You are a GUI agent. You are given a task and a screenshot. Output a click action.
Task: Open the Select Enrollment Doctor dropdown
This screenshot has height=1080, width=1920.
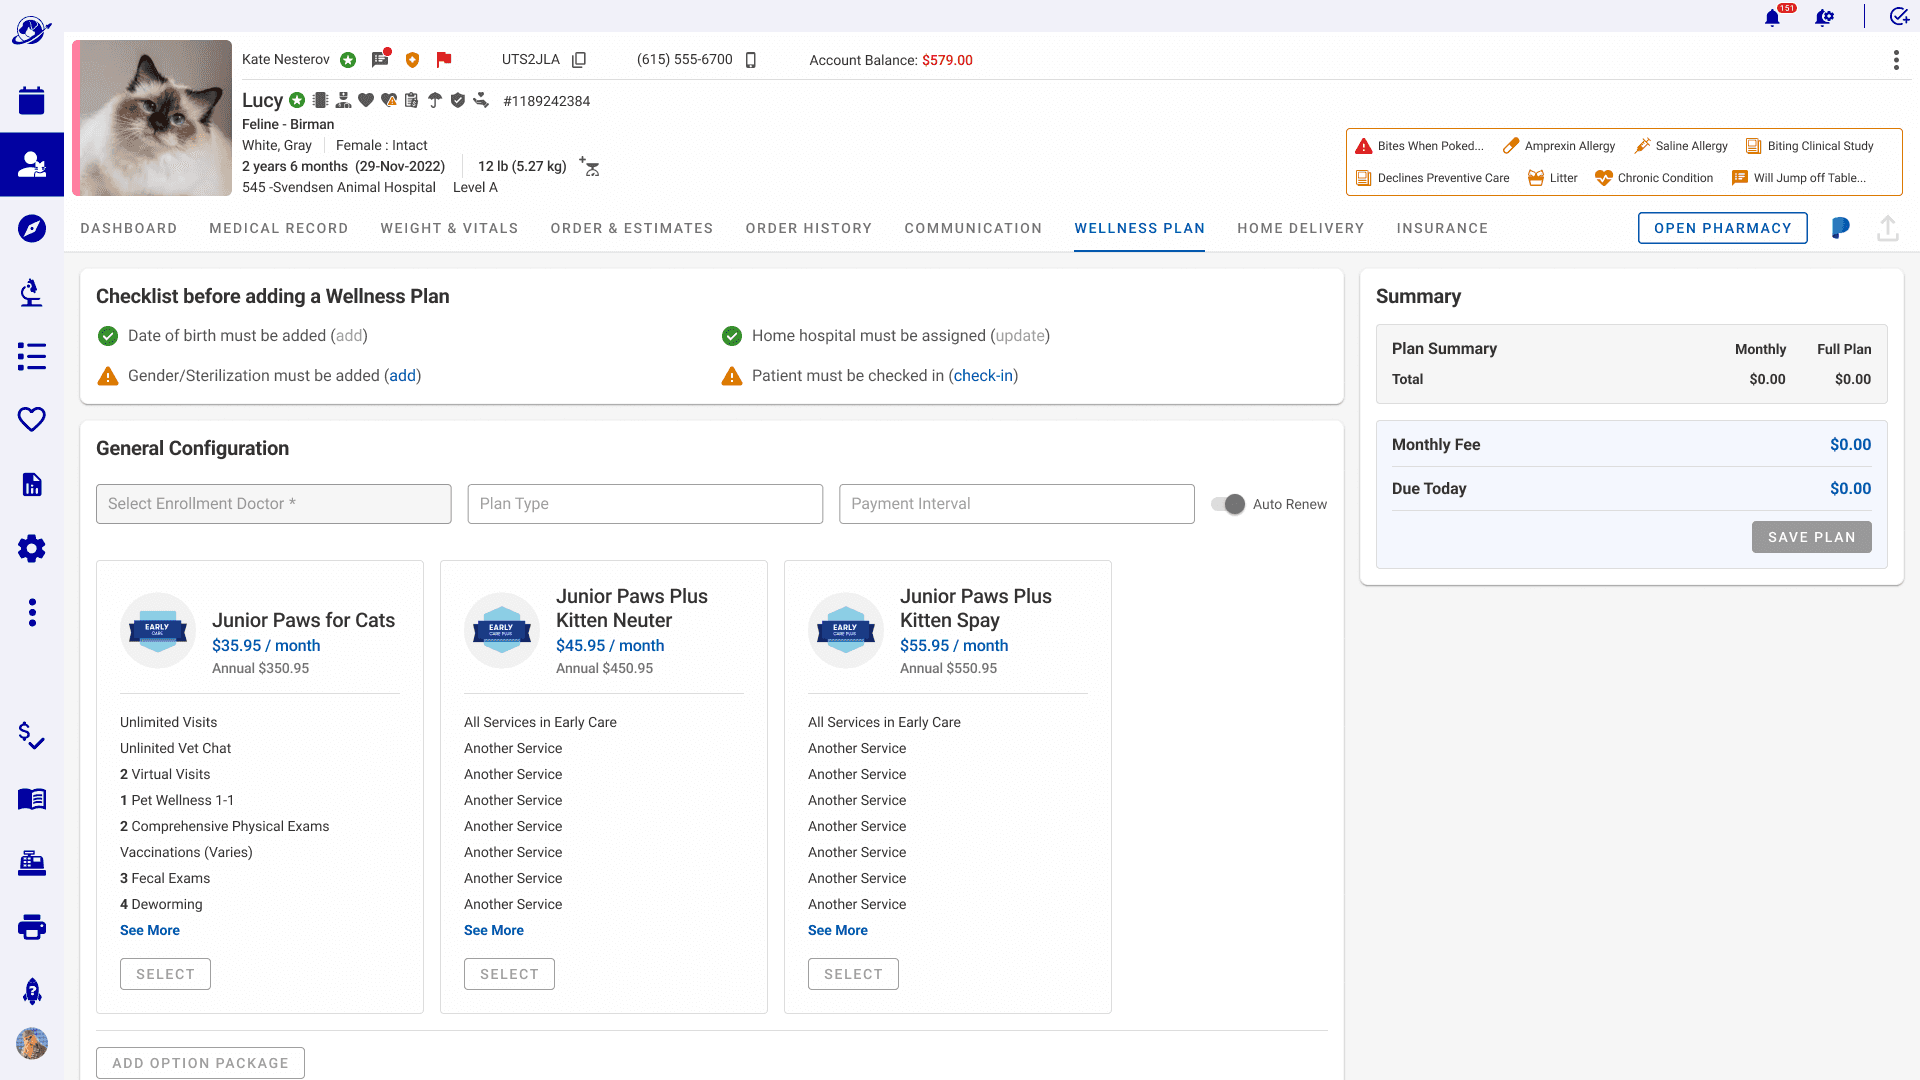[273, 504]
